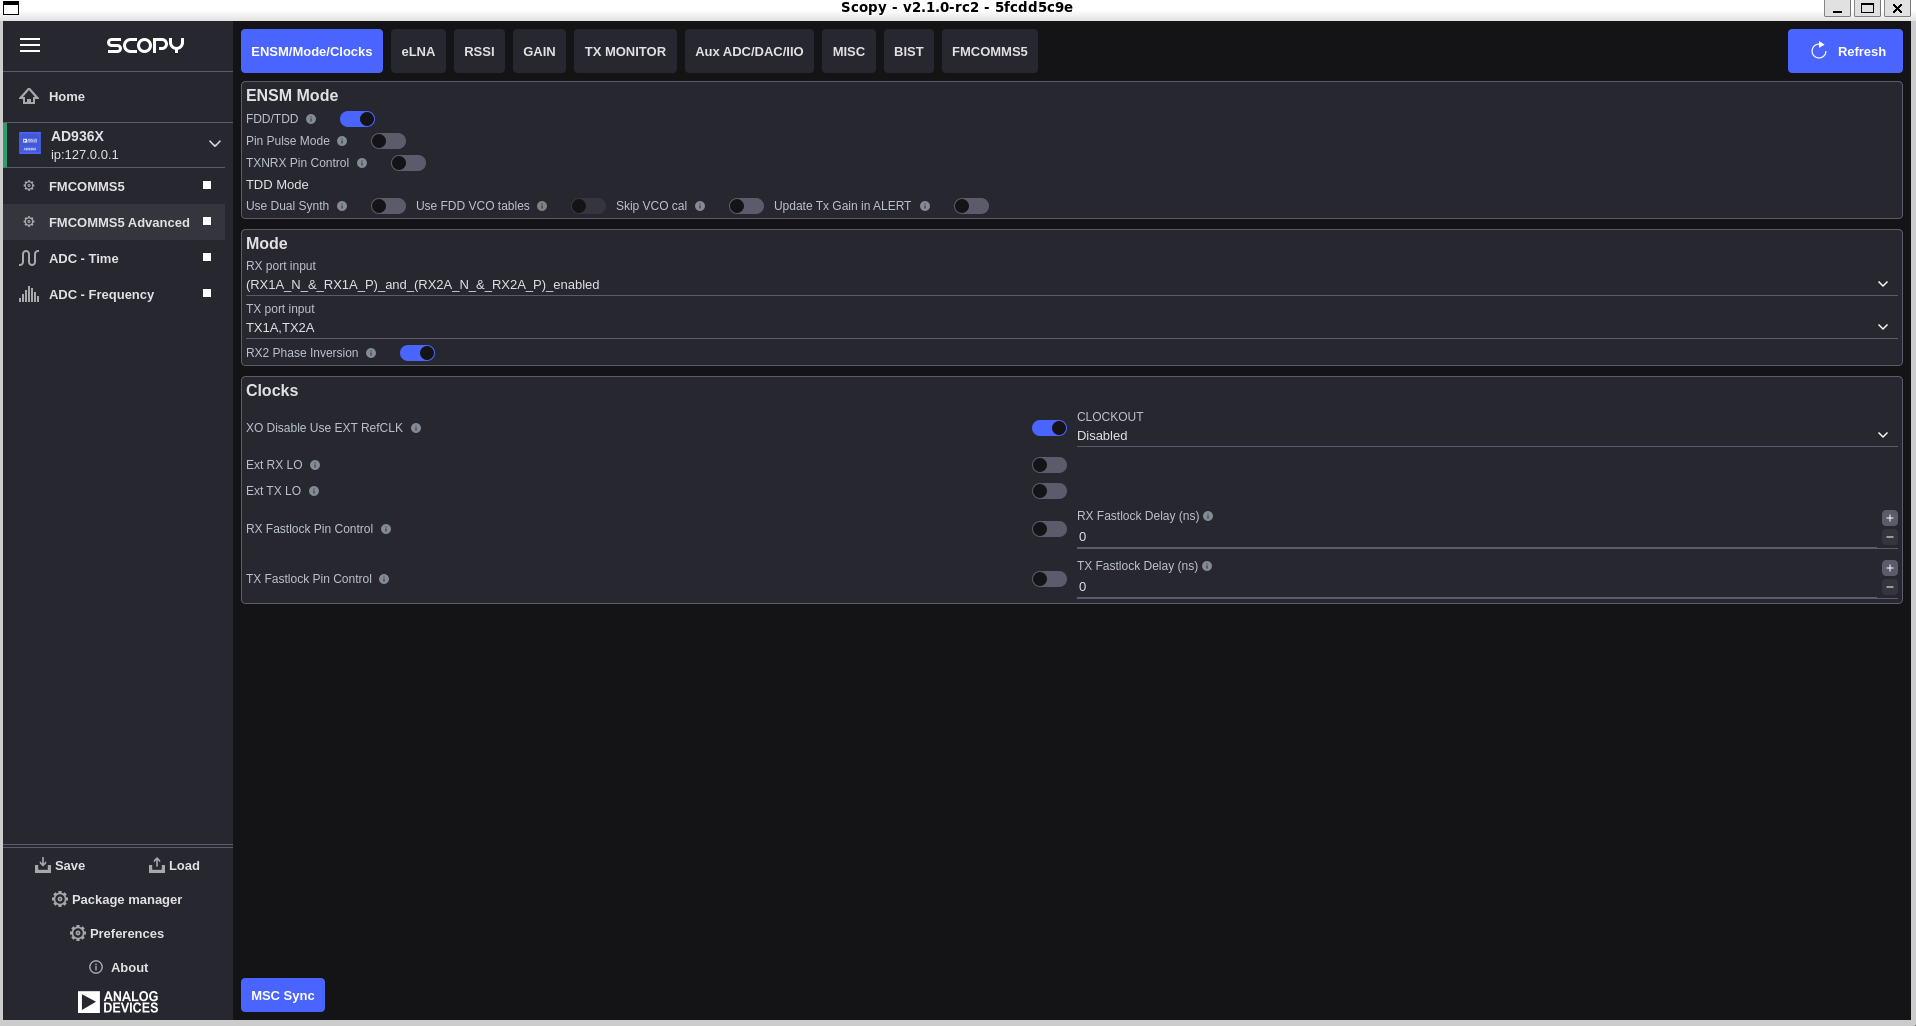The height and width of the screenshot is (1026, 1916).
Task: Click info icon next to RX Fastlock Delay
Action: (x=1208, y=516)
